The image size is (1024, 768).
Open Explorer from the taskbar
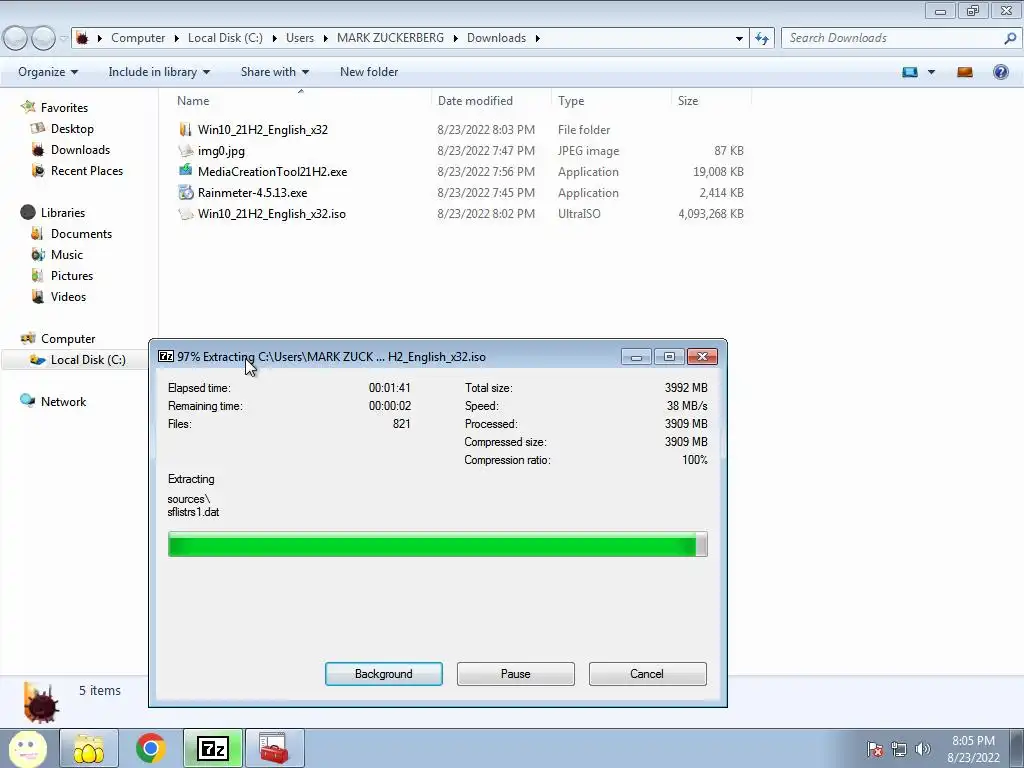coord(89,748)
